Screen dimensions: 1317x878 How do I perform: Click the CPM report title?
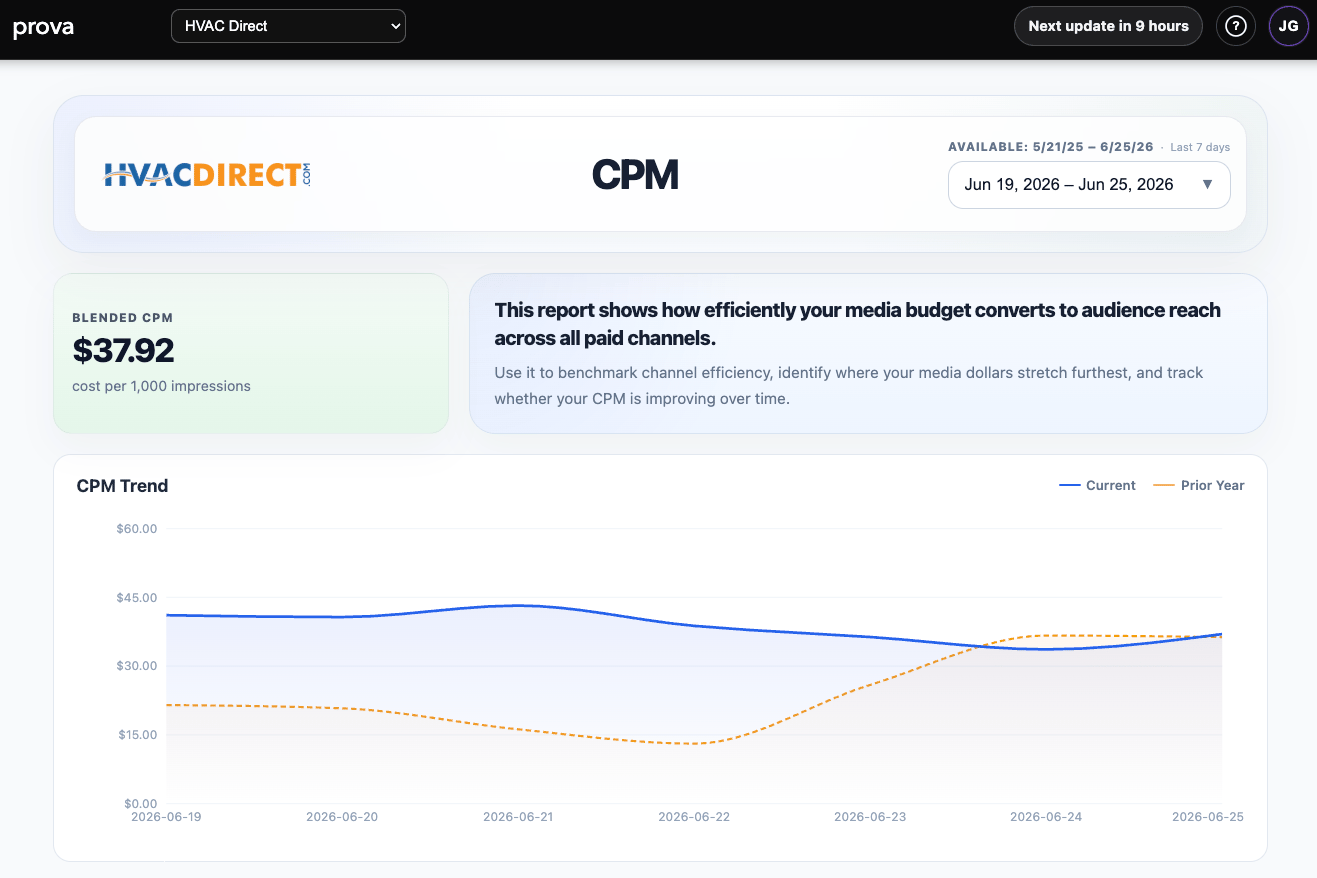pyautogui.click(x=635, y=175)
